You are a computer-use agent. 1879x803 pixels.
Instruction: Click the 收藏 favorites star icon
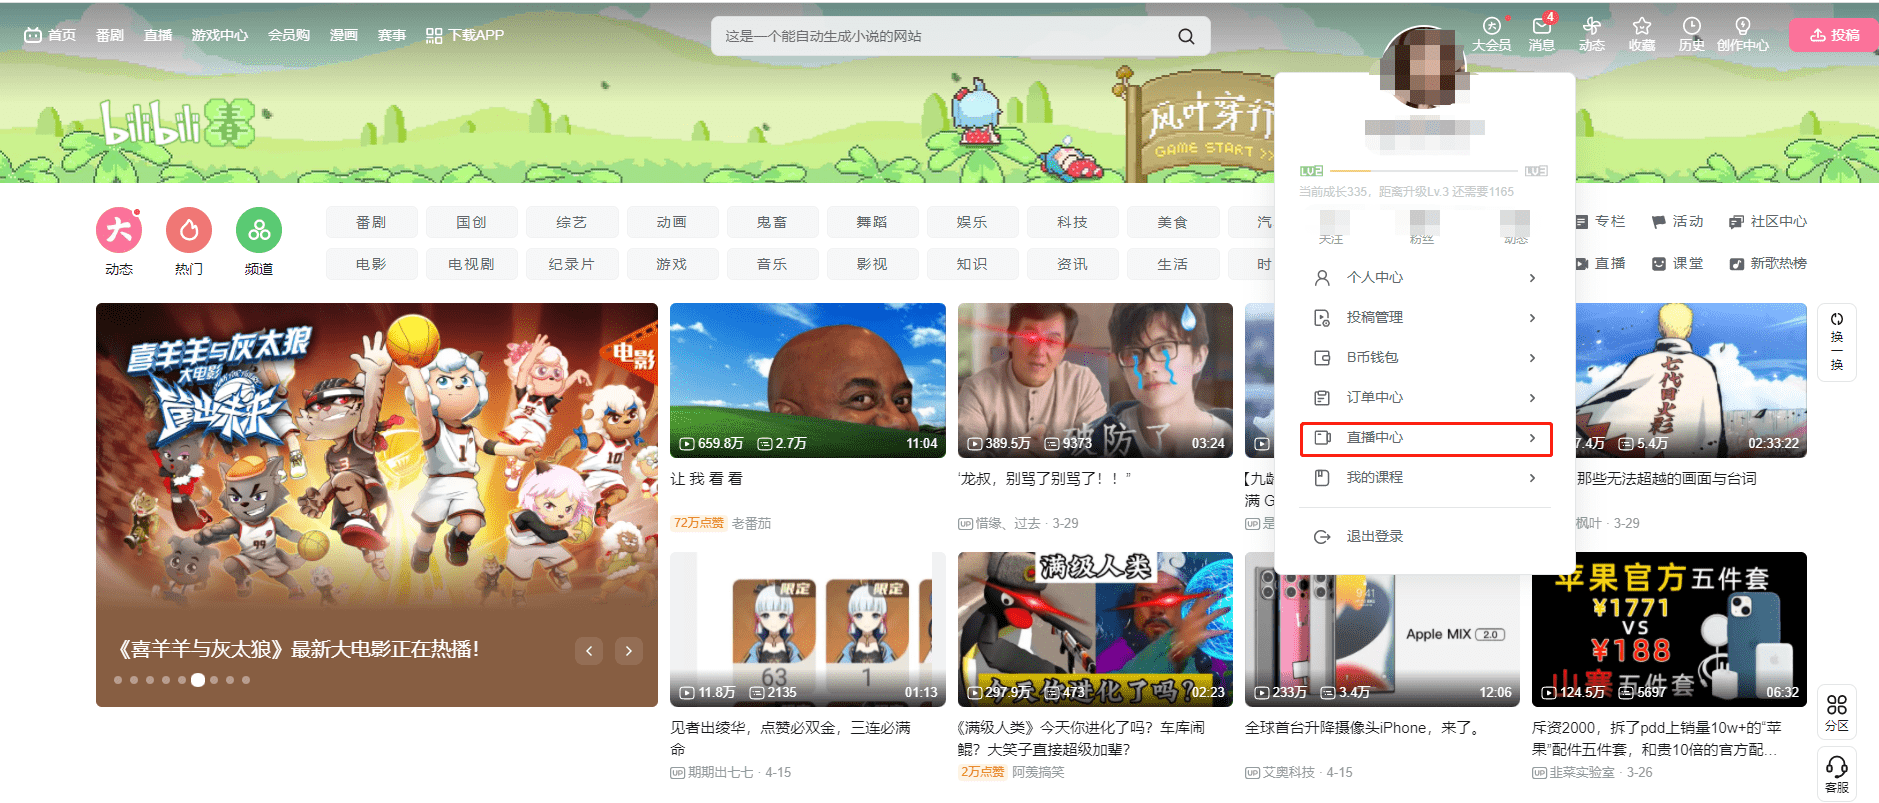click(x=1641, y=26)
